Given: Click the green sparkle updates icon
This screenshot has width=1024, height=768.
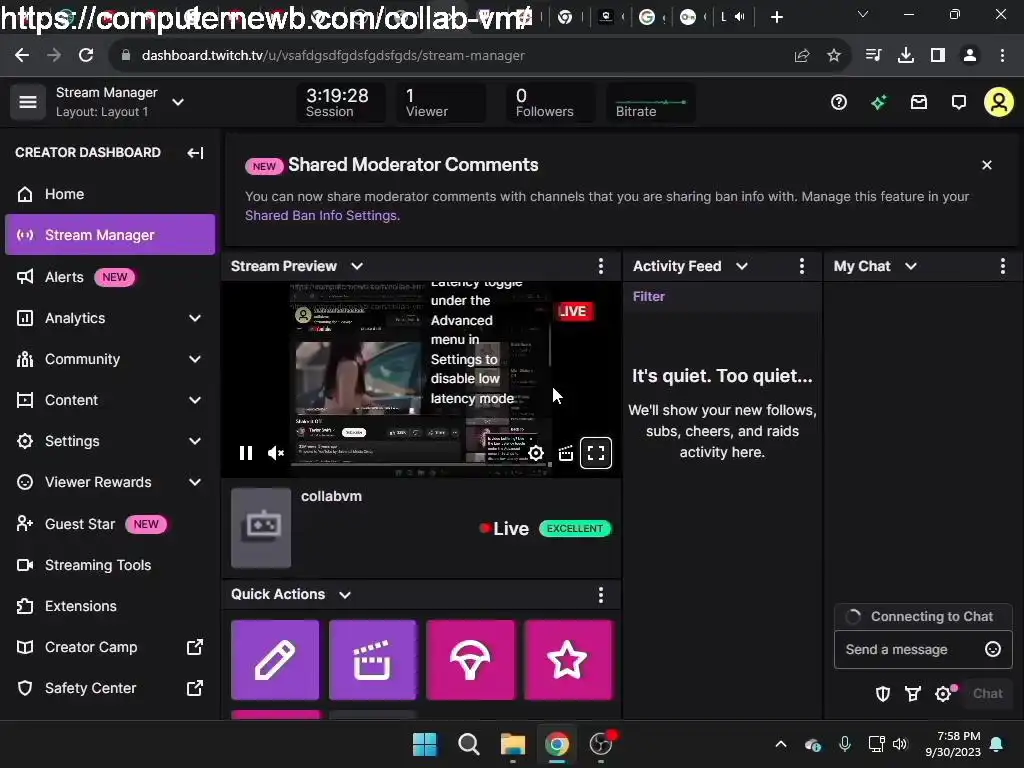Looking at the screenshot, I should pyautogui.click(x=878, y=102).
